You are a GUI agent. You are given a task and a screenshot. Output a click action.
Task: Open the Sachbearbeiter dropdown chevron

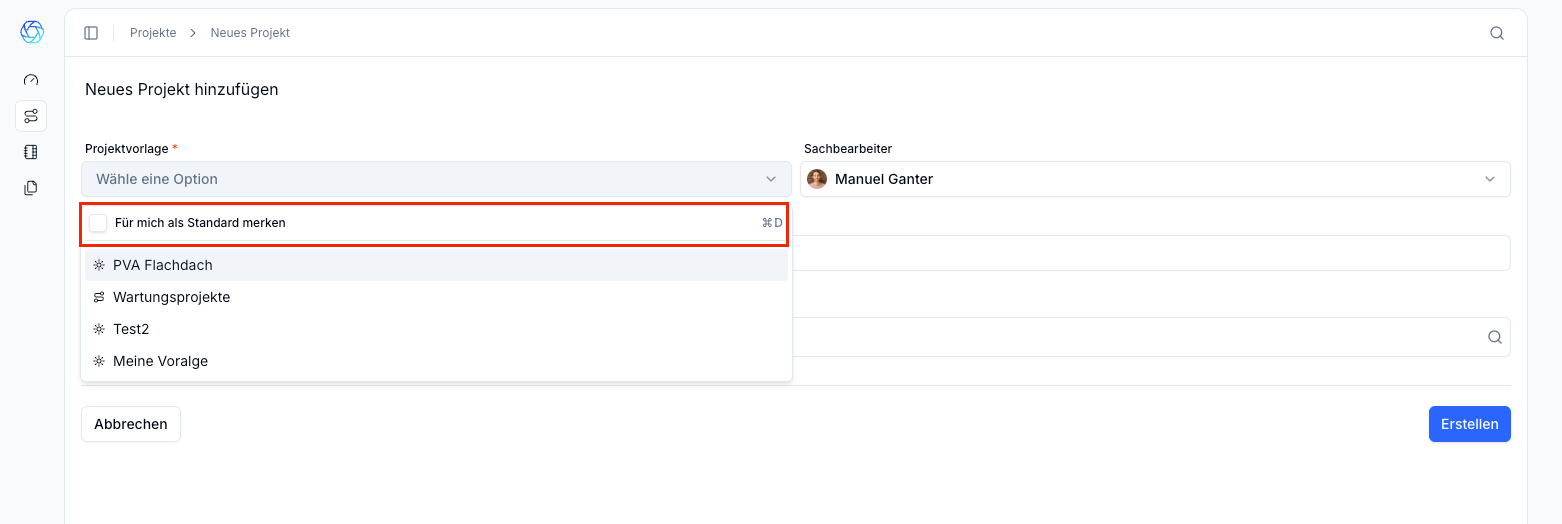point(1490,179)
